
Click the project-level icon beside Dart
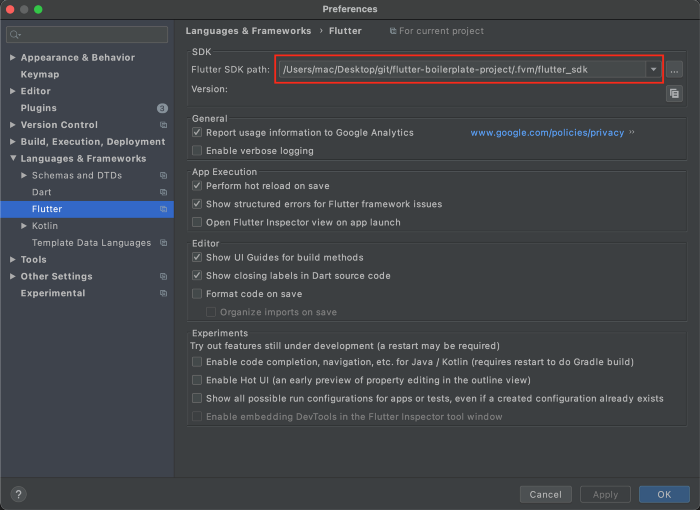pyautogui.click(x=163, y=192)
